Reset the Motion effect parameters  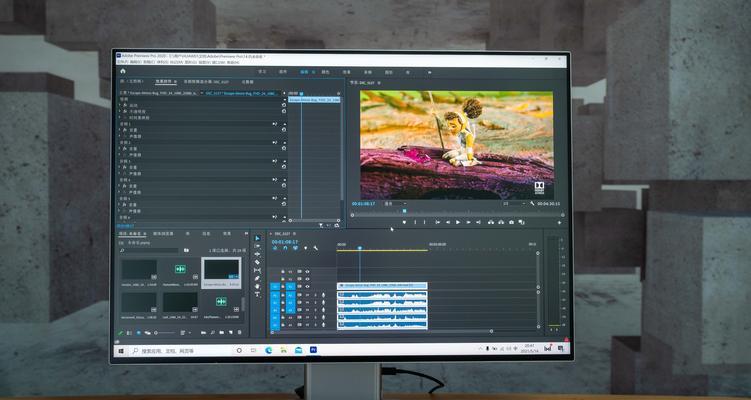tap(284, 105)
